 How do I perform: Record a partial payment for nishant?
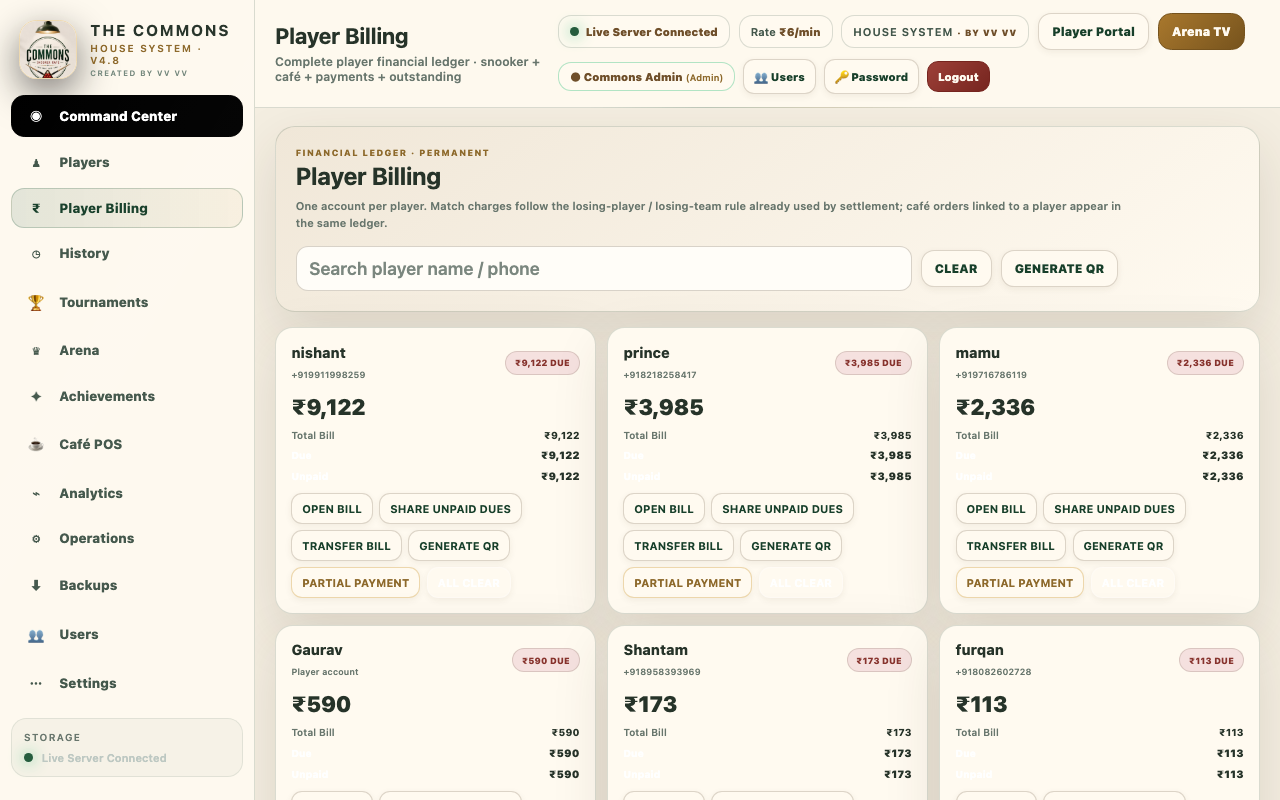[x=355, y=583]
